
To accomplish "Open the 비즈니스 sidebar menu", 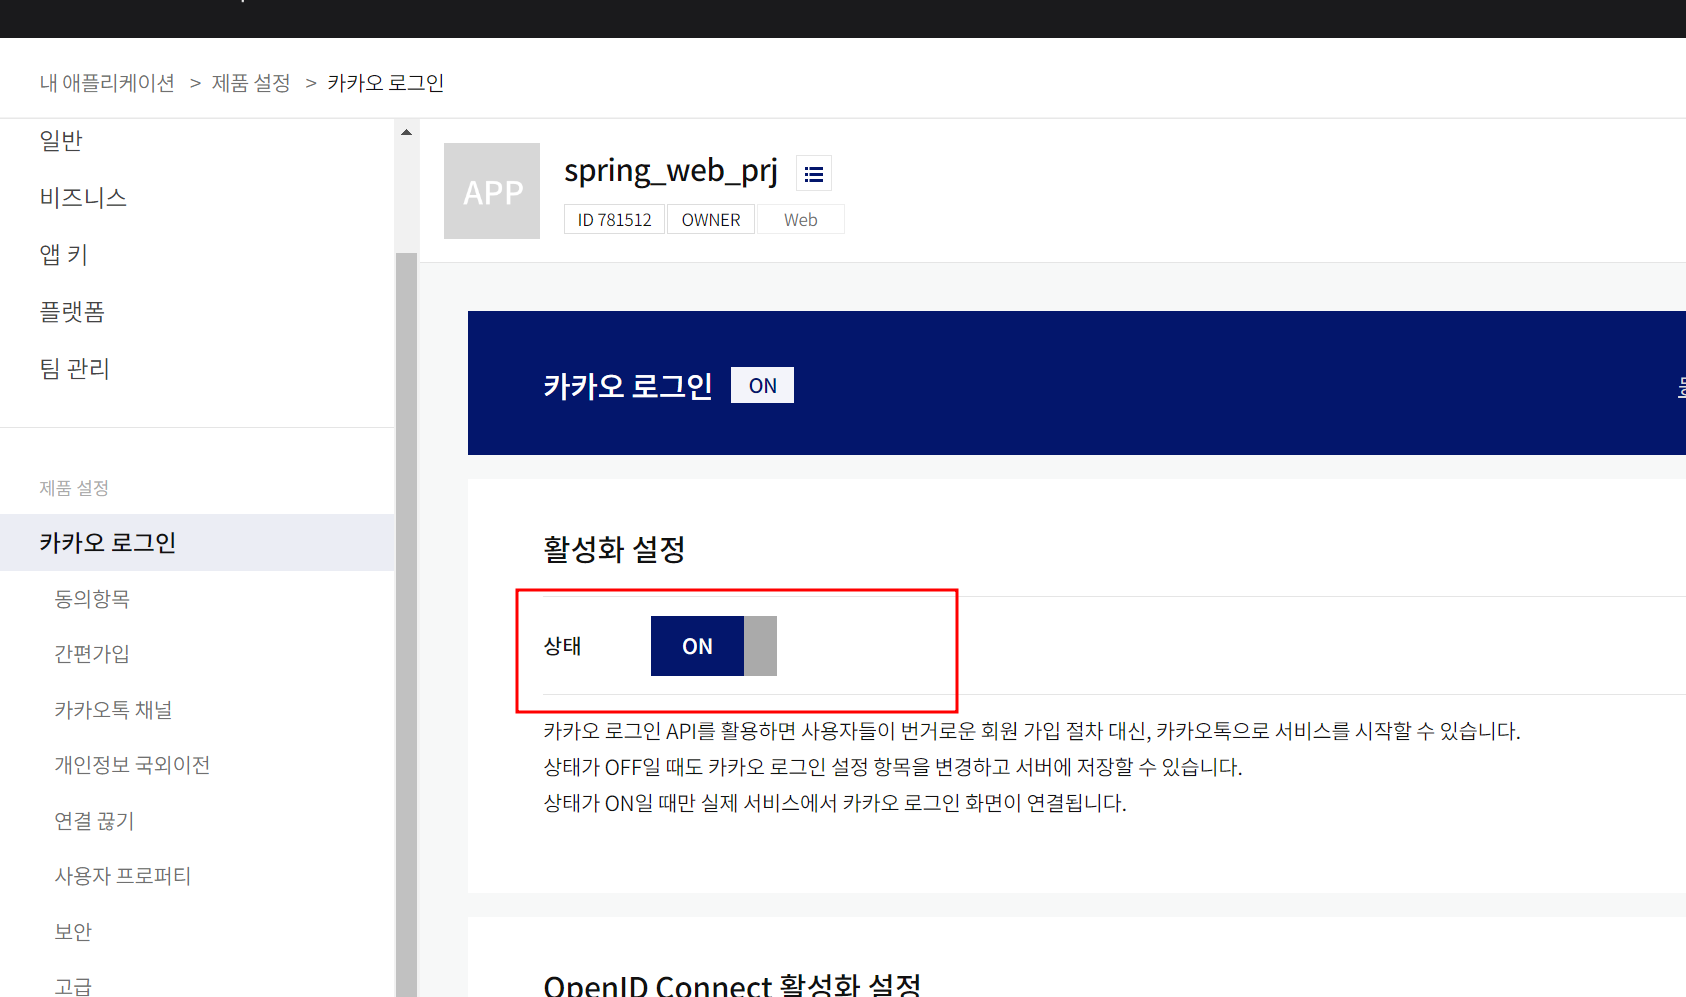I will click(83, 198).
